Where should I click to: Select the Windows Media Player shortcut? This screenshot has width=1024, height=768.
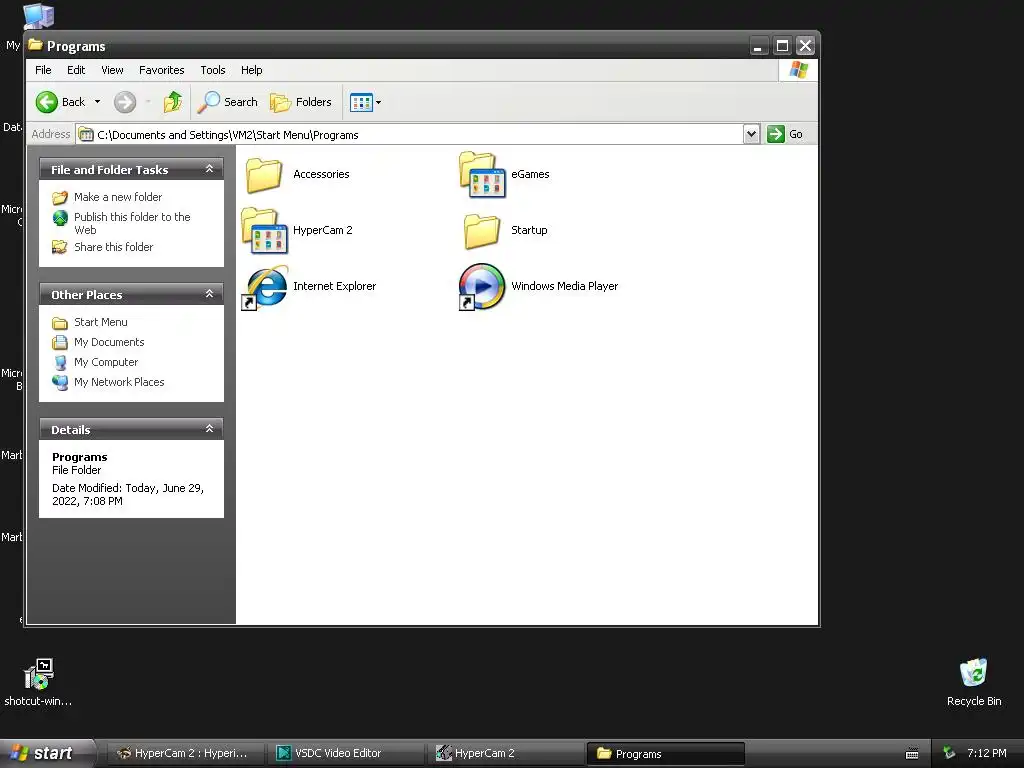(482, 287)
